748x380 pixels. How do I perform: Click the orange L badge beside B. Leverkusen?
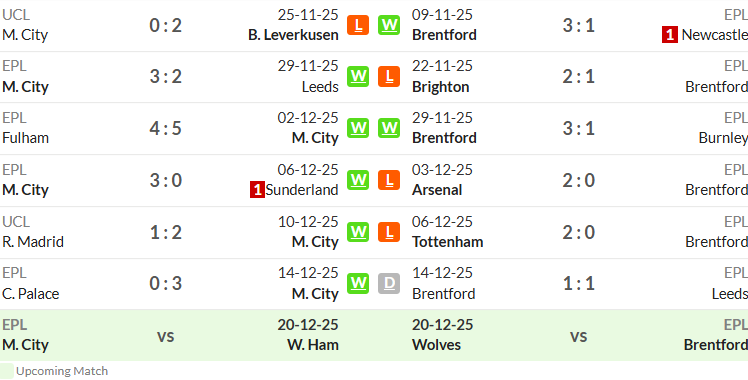(358, 25)
